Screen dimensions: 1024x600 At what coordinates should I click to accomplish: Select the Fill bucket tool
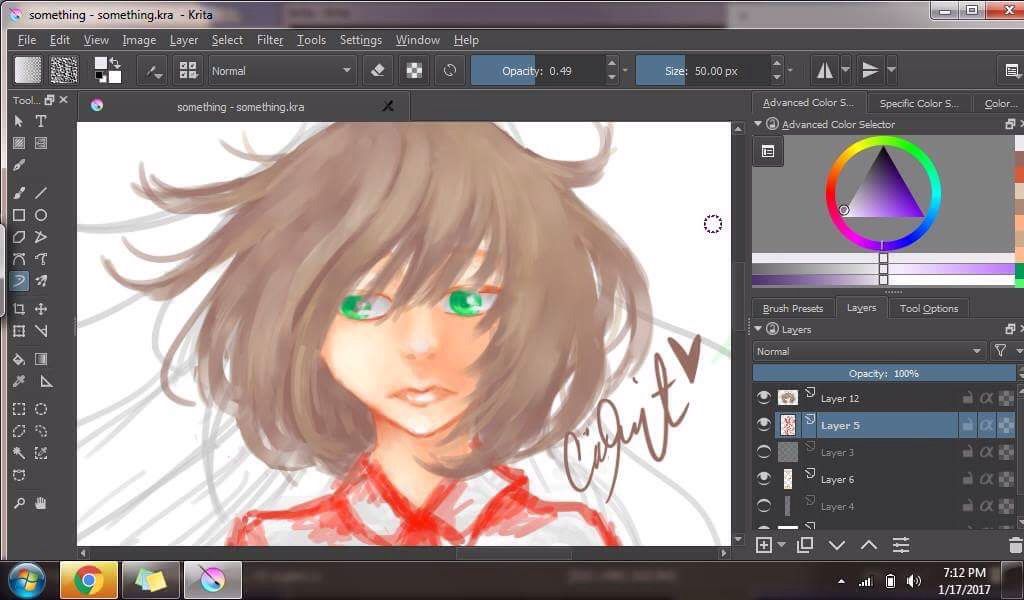[19, 359]
